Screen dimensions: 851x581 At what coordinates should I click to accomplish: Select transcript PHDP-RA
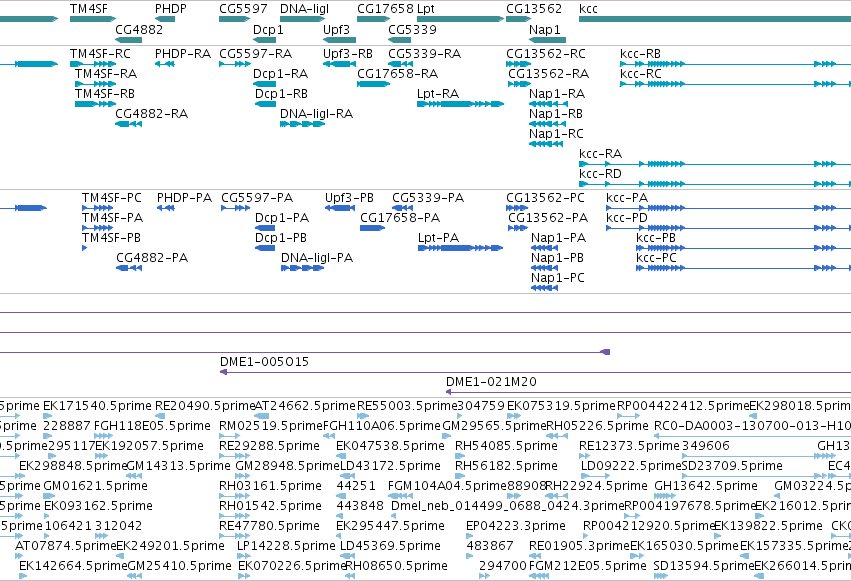[183, 54]
